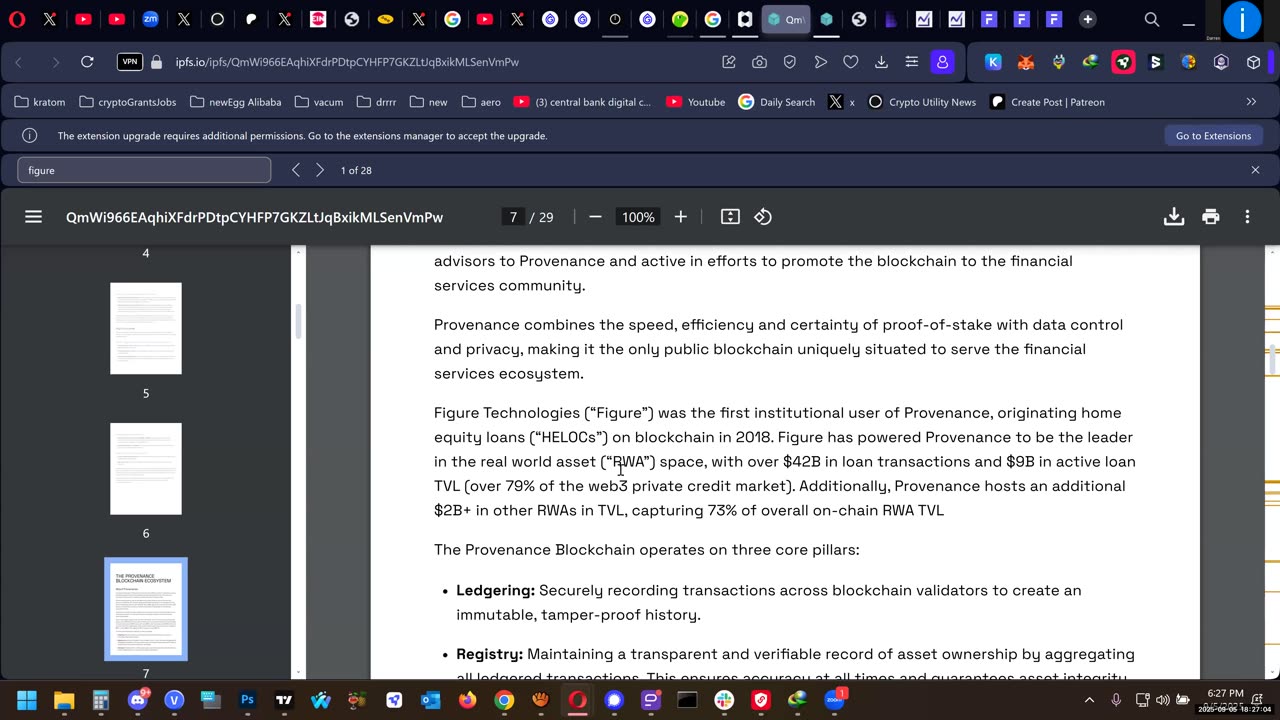Expand hidden bookmarks with double chevron
Screen dimensions: 1280x720
point(1251,102)
